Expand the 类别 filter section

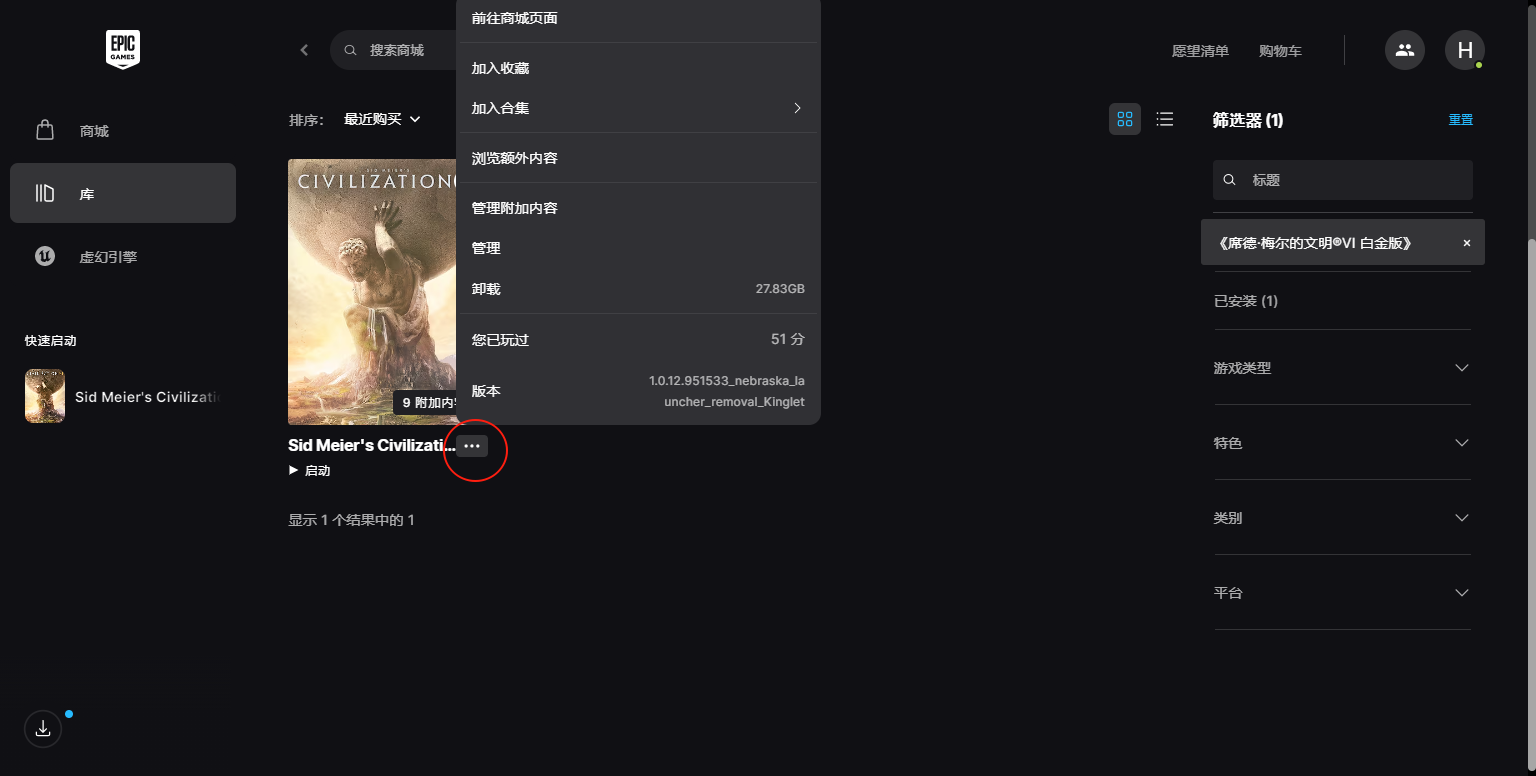click(1342, 518)
